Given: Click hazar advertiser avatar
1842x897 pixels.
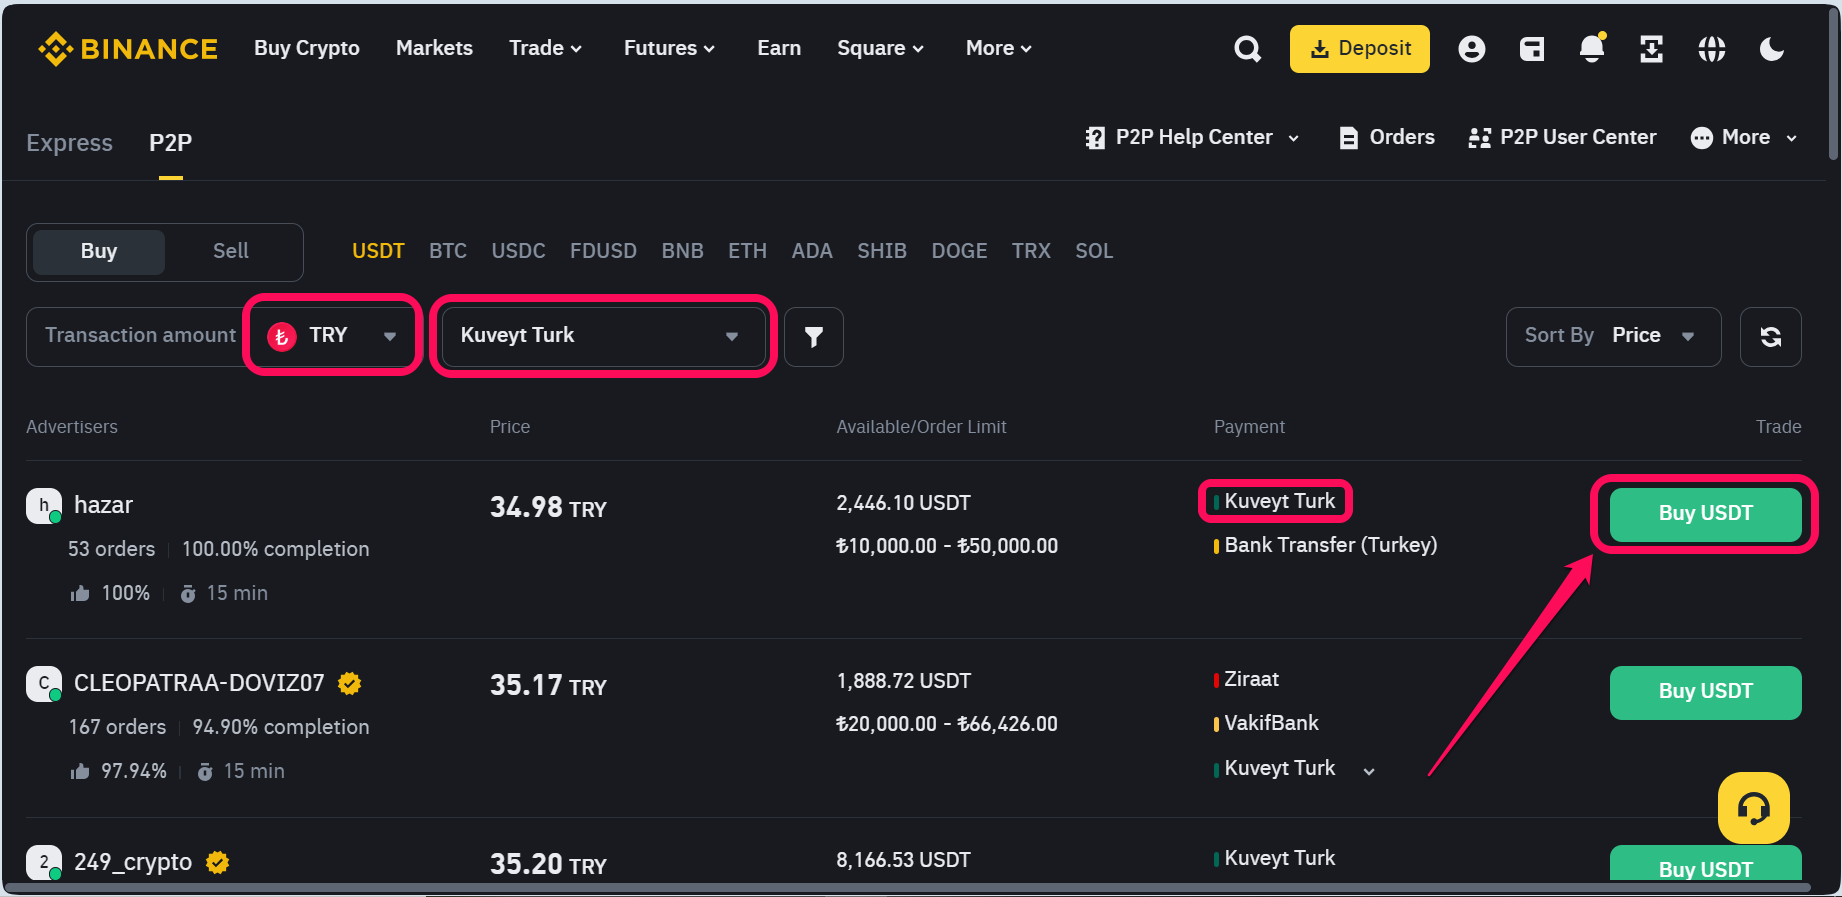Looking at the screenshot, I should pos(44,505).
